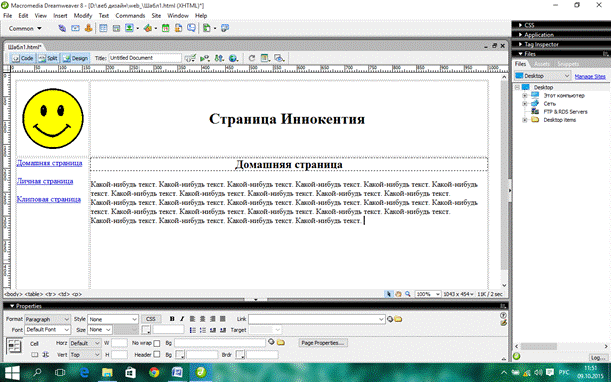
Task: Switch to Split view
Action: (48, 58)
